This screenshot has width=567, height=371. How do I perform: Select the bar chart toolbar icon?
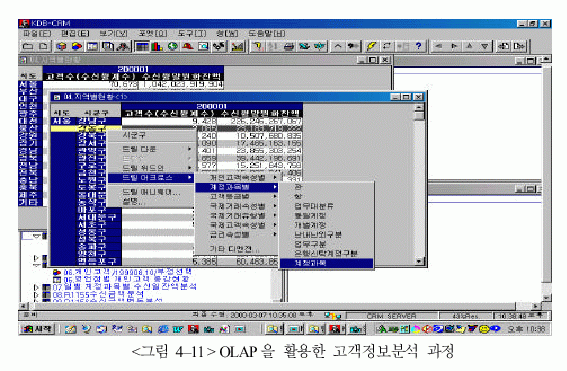pos(157,46)
